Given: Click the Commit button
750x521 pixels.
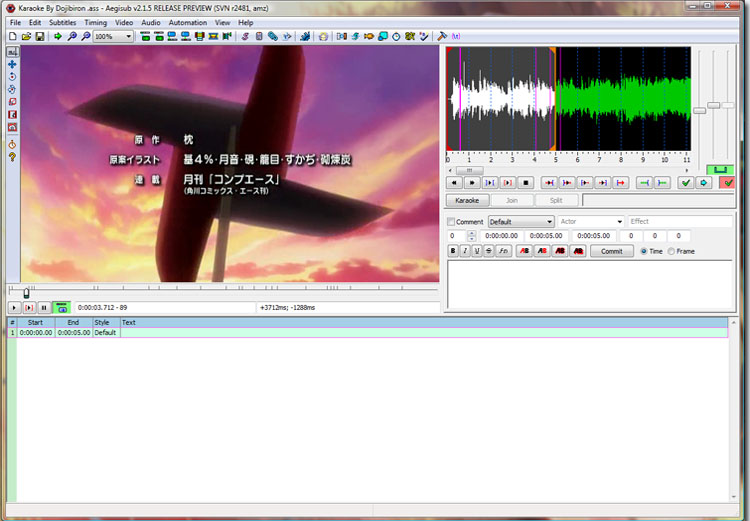Looking at the screenshot, I should pos(612,251).
